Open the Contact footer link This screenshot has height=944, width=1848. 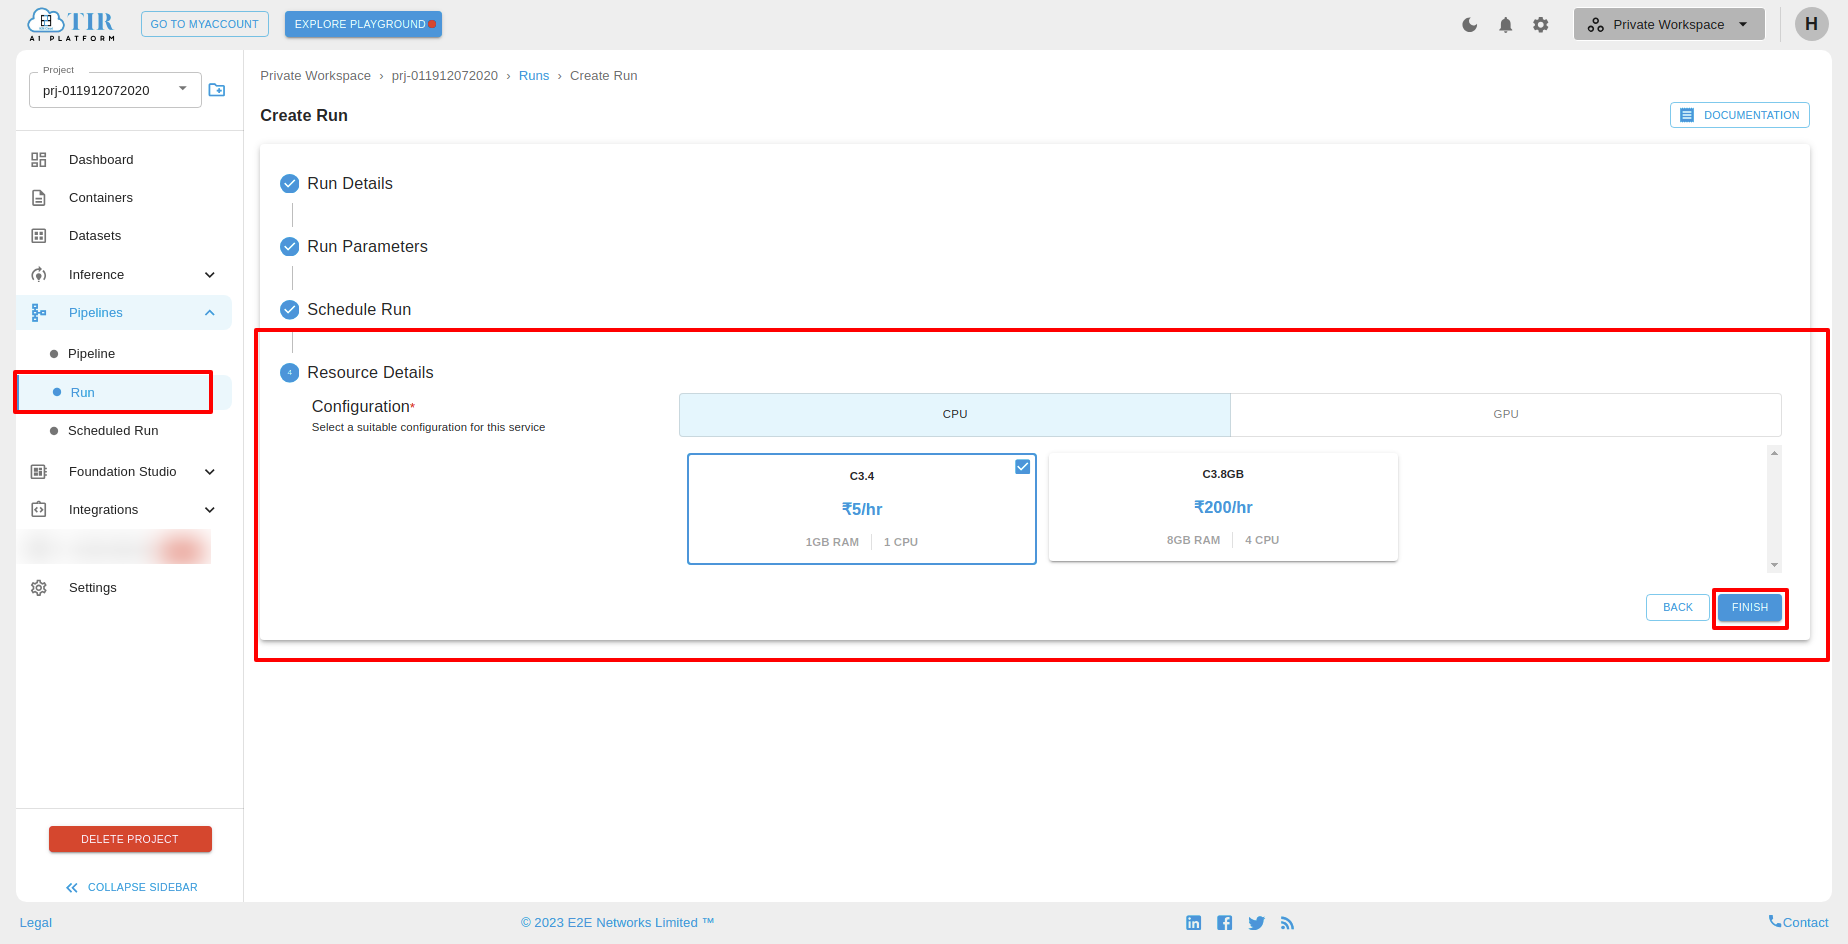(x=1798, y=923)
